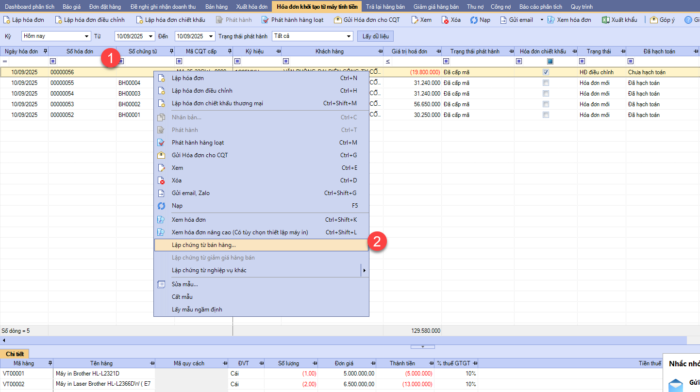Click the Gửi email toolbar icon
The width and height of the screenshot is (700, 392).
click(503, 20)
